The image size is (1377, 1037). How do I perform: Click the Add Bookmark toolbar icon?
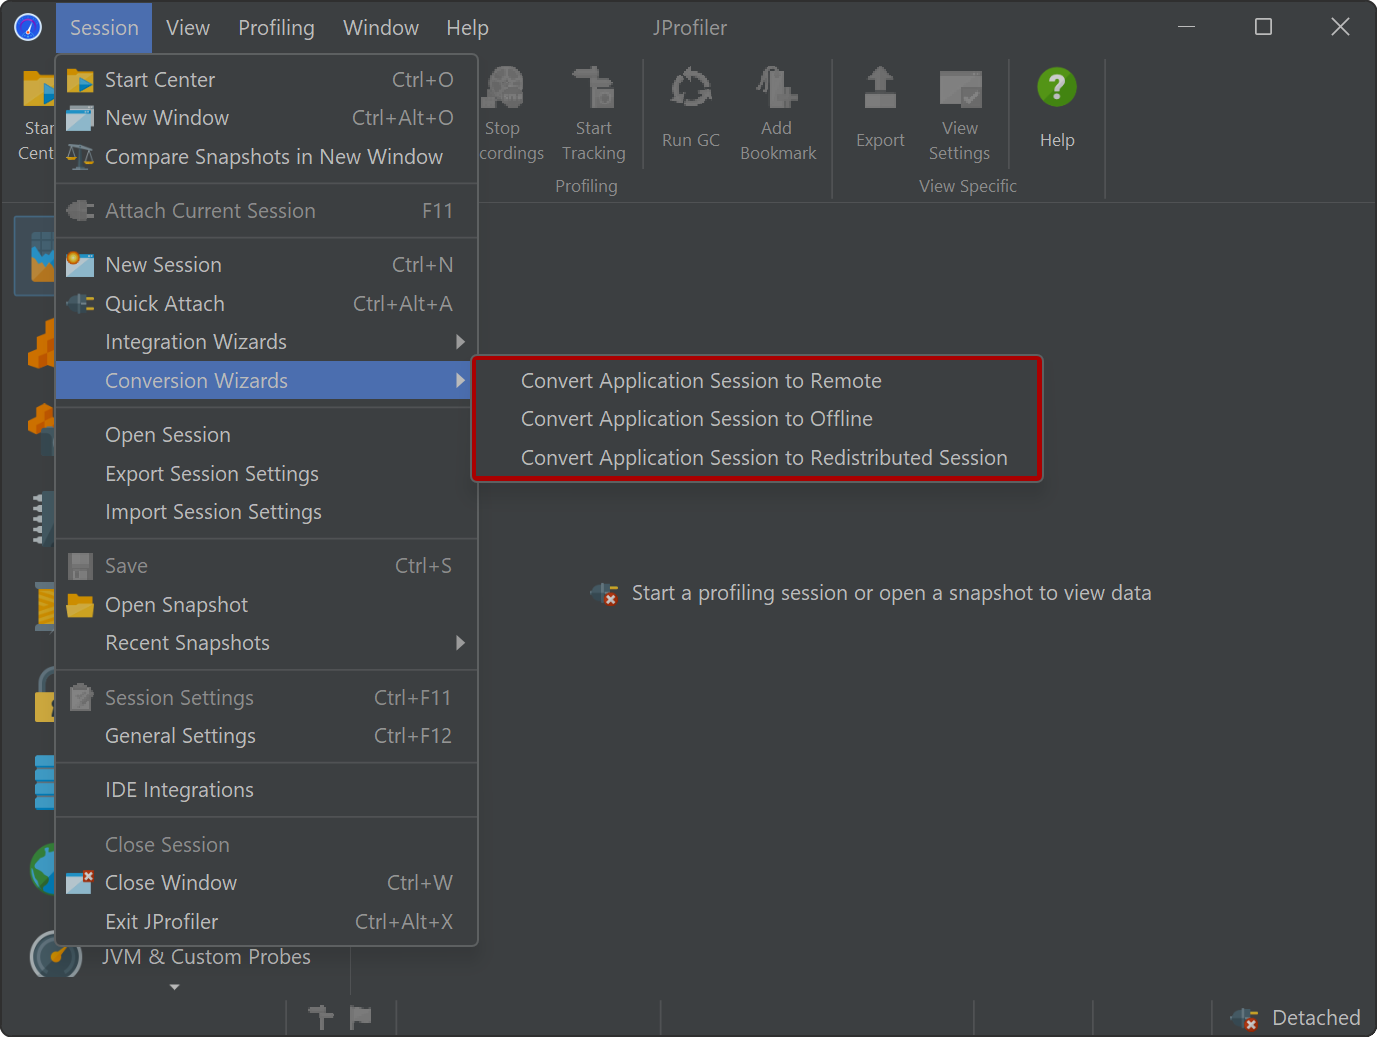point(777,88)
